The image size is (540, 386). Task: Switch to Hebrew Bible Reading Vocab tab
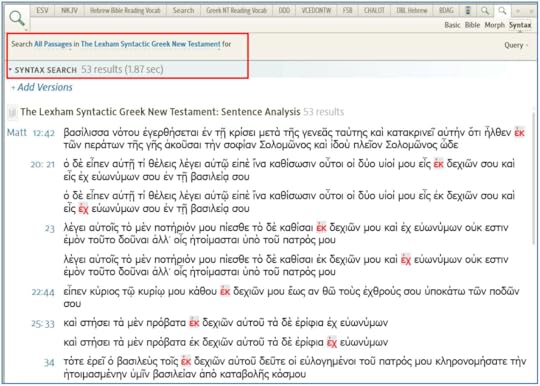(x=125, y=11)
